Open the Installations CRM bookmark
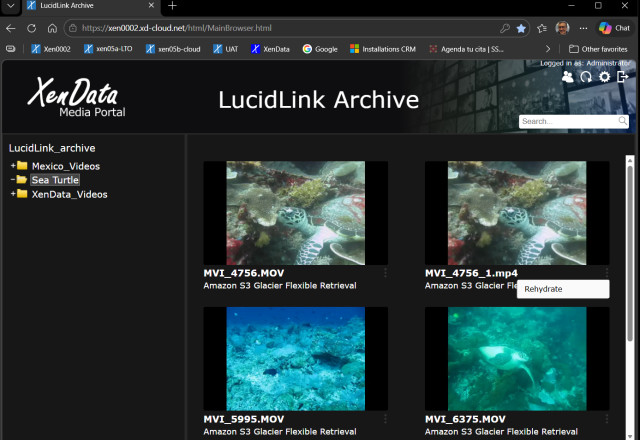 pyautogui.click(x=382, y=48)
